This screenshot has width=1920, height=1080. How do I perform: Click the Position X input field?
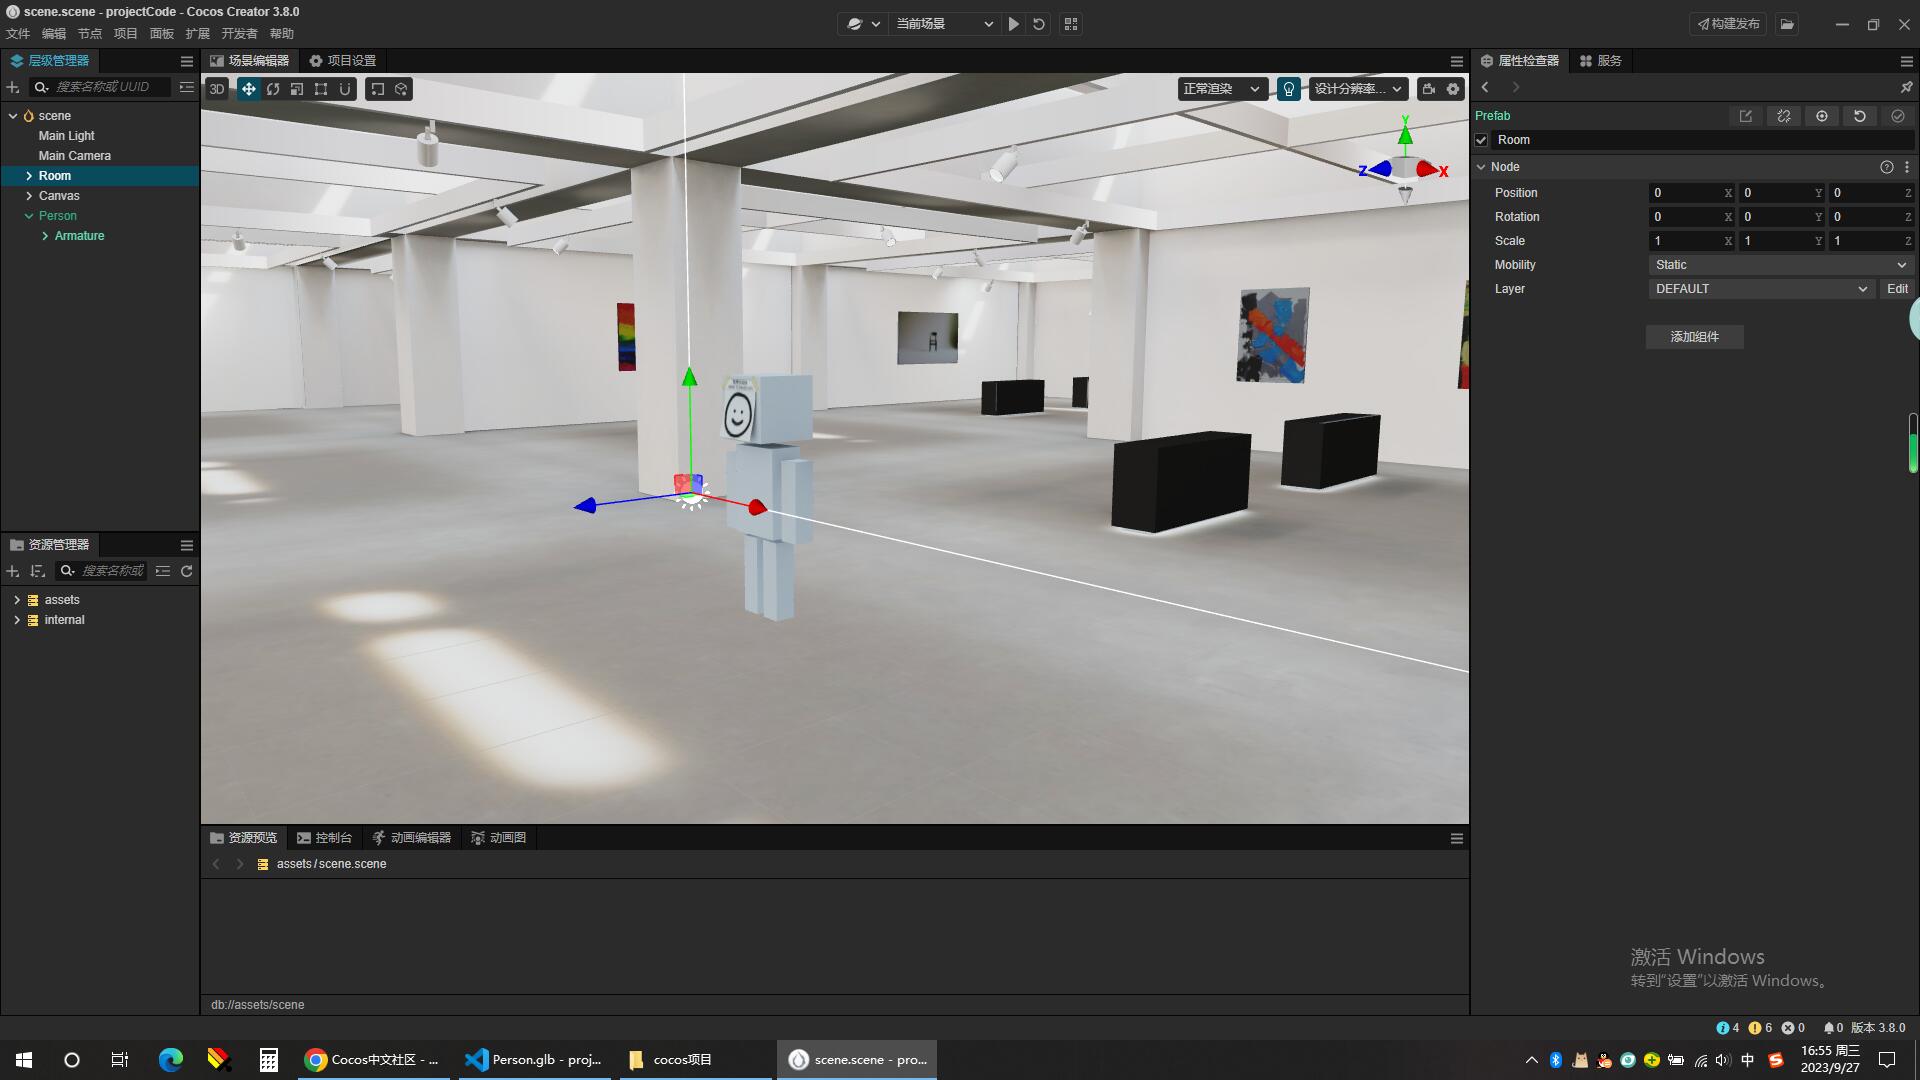coord(1686,193)
